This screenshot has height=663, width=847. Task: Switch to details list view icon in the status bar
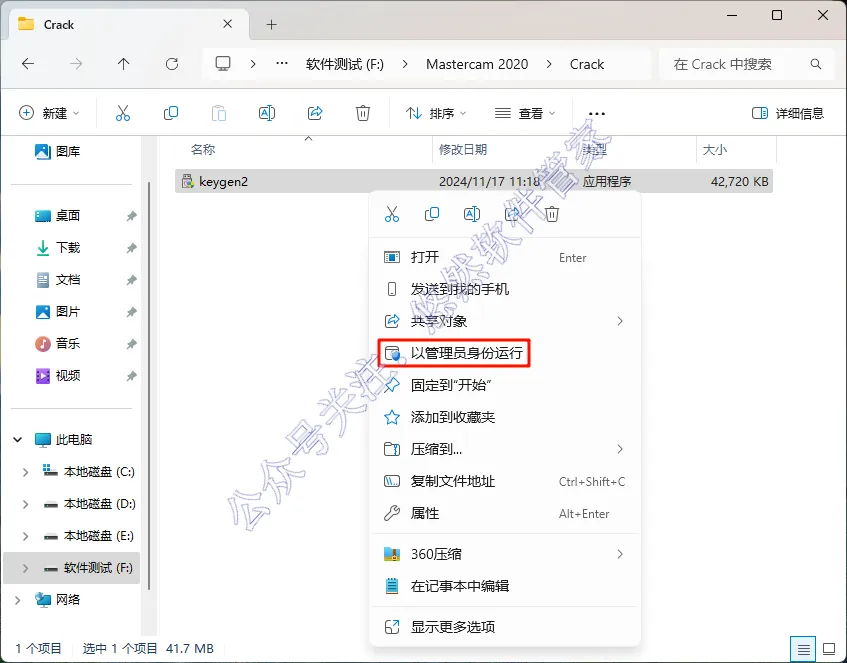tap(803, 648)
